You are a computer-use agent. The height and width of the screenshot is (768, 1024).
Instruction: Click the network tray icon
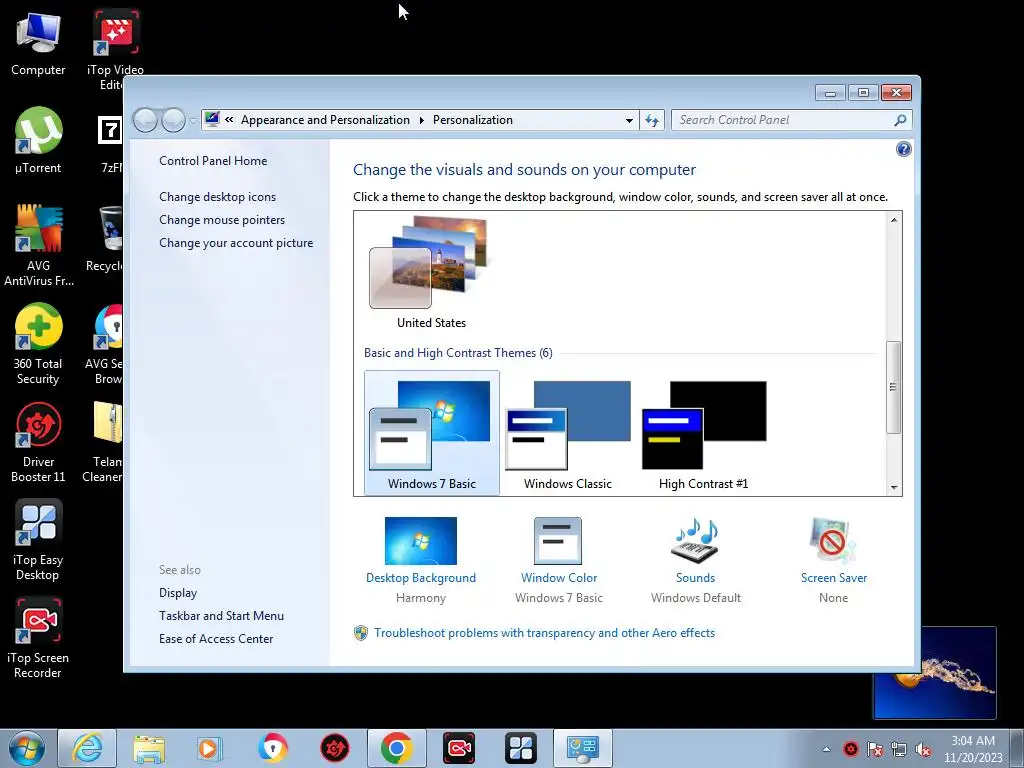coord(899,749)
